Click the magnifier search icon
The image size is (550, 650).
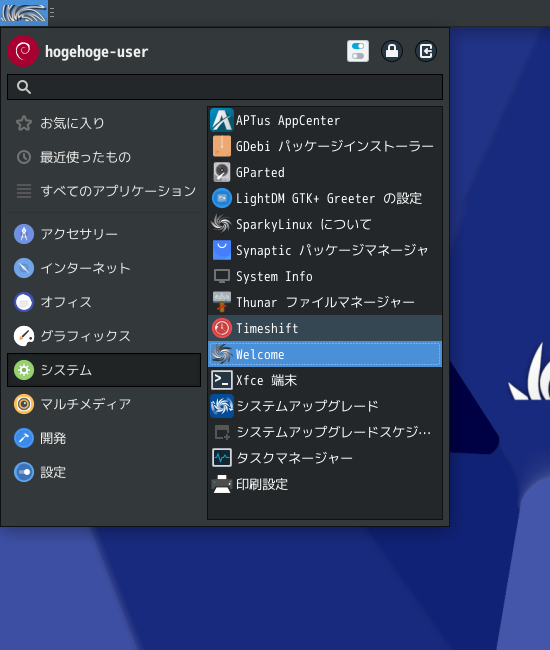point(24,87)
